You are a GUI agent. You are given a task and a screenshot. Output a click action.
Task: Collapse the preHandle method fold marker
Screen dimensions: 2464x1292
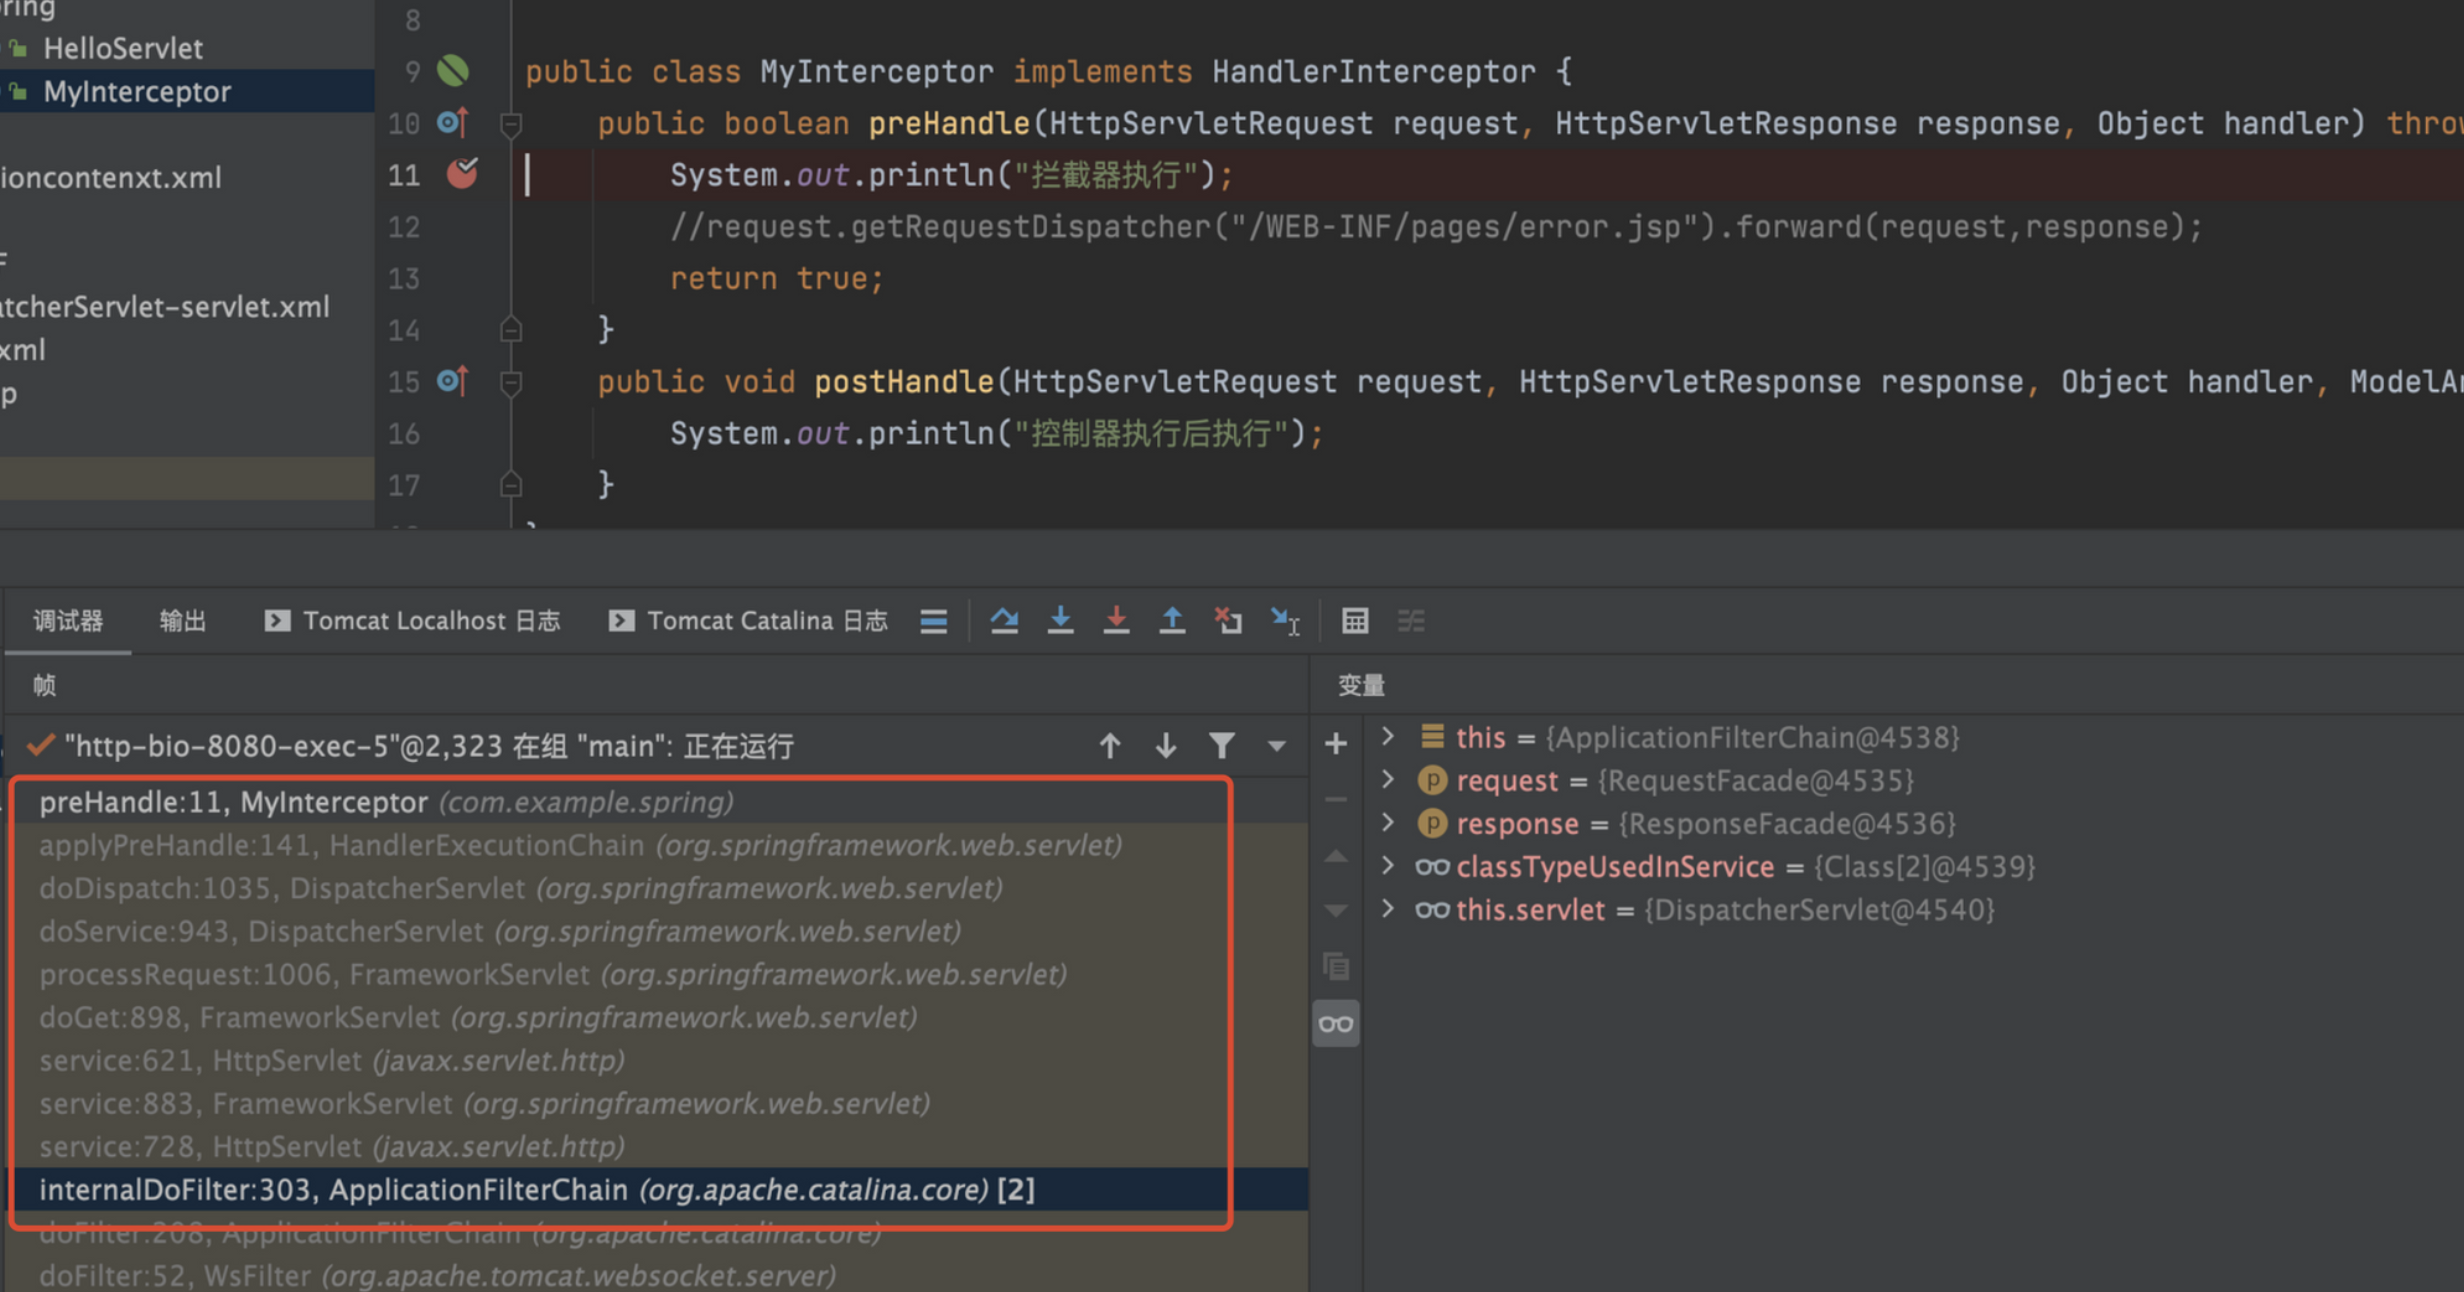pos(511,125)
